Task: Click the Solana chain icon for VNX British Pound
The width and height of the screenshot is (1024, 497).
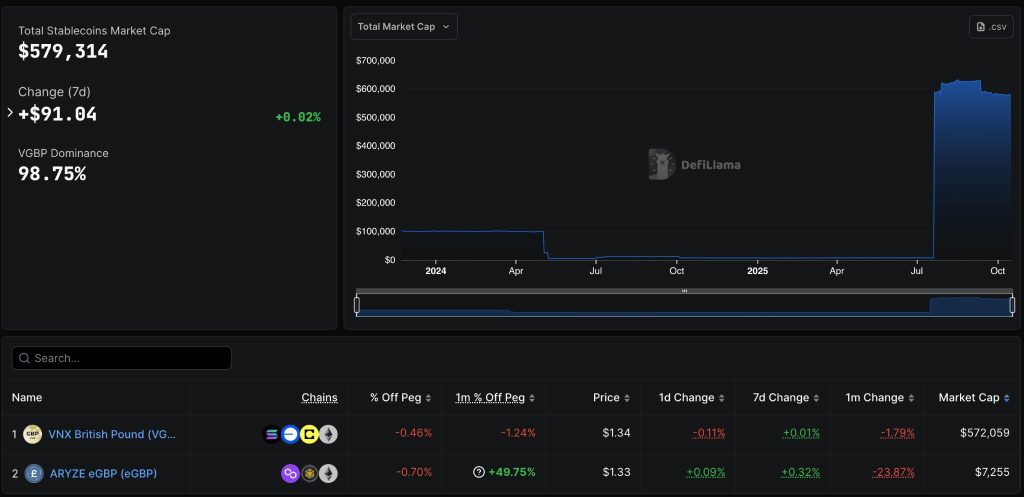Action: pyautogui.click(x=271, y=434)
